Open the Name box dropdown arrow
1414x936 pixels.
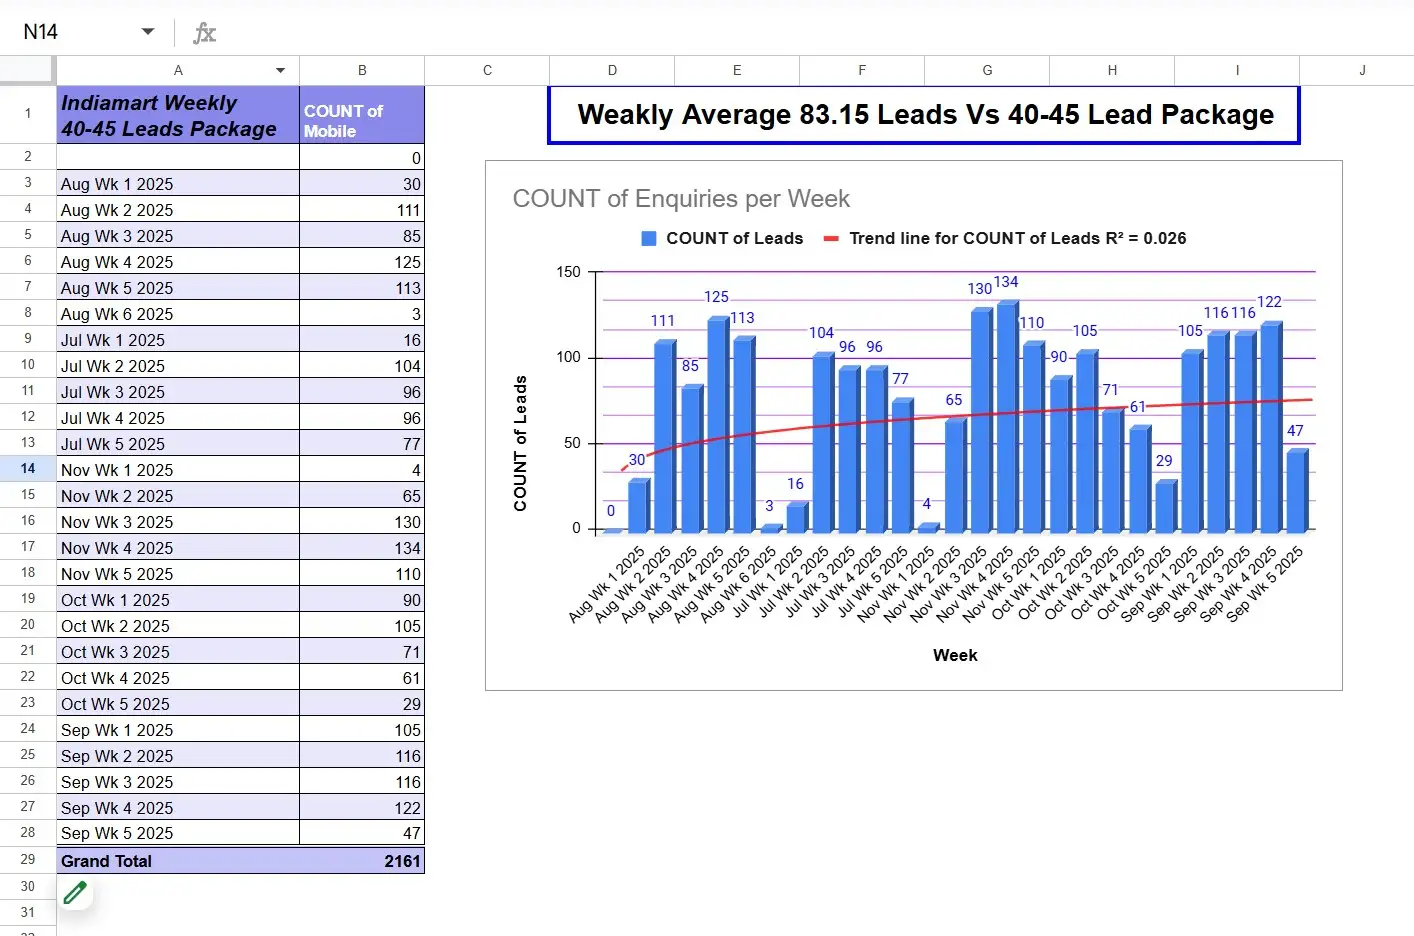[x=148, y=32]
